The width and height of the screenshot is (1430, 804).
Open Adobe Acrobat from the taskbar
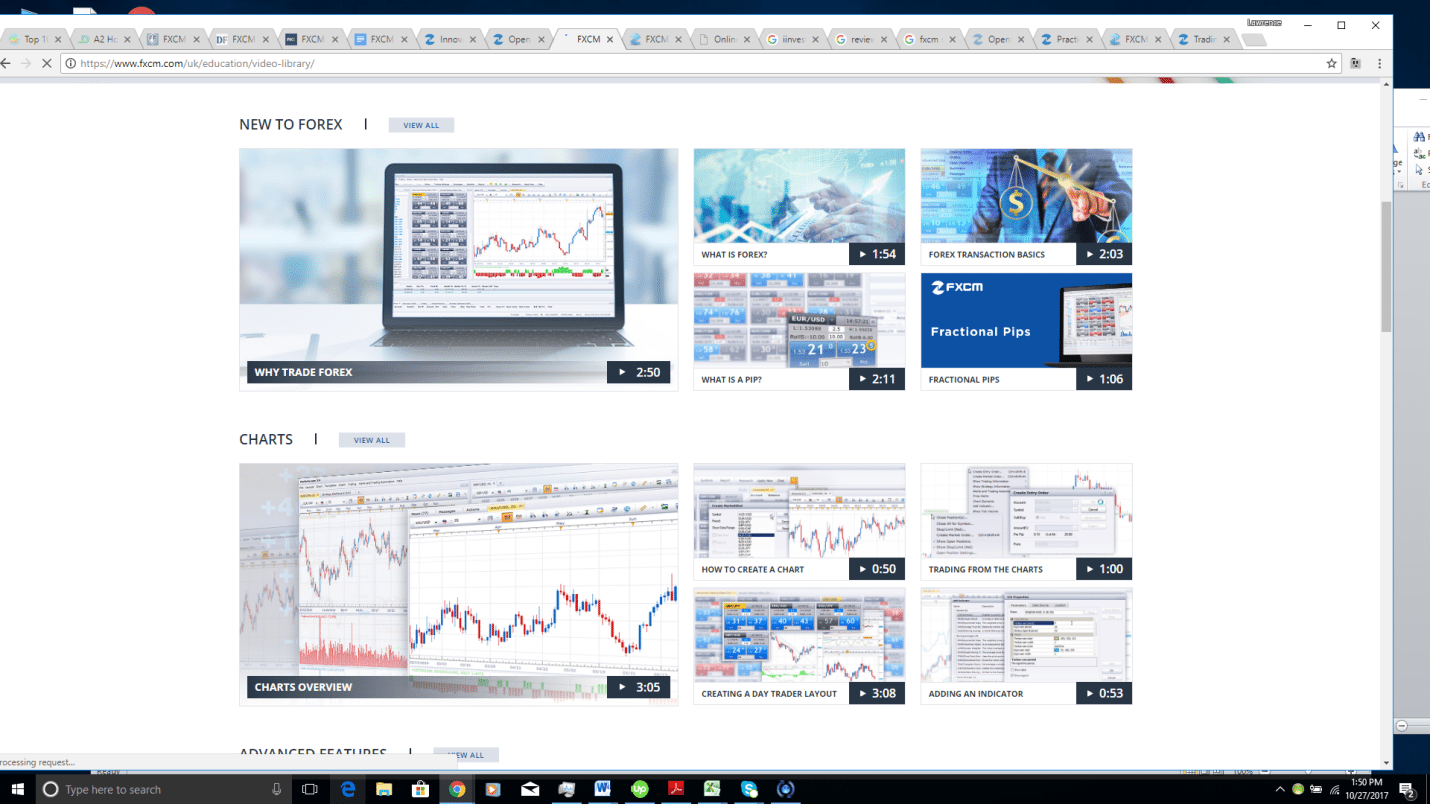click(x=676, y=789)
